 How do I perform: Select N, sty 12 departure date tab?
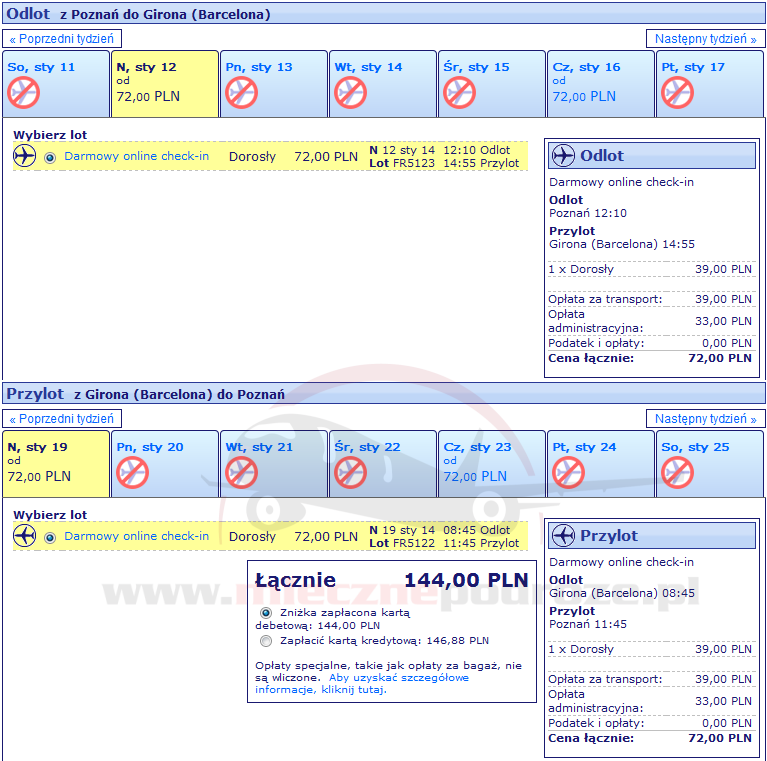coord(164,84)
